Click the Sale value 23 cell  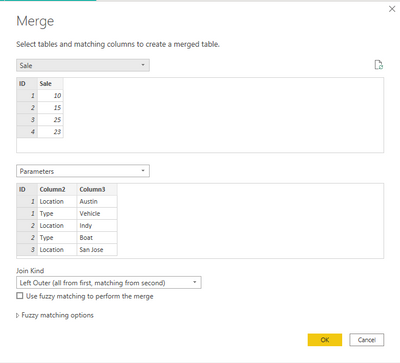click(x=50, y=132)
